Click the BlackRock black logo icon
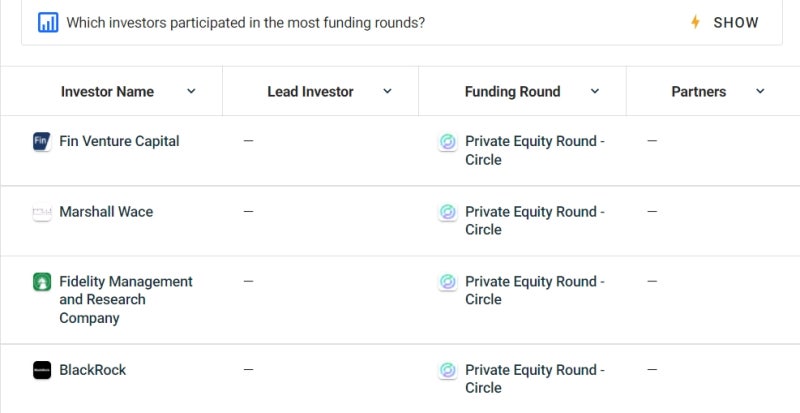 (42, 370)
